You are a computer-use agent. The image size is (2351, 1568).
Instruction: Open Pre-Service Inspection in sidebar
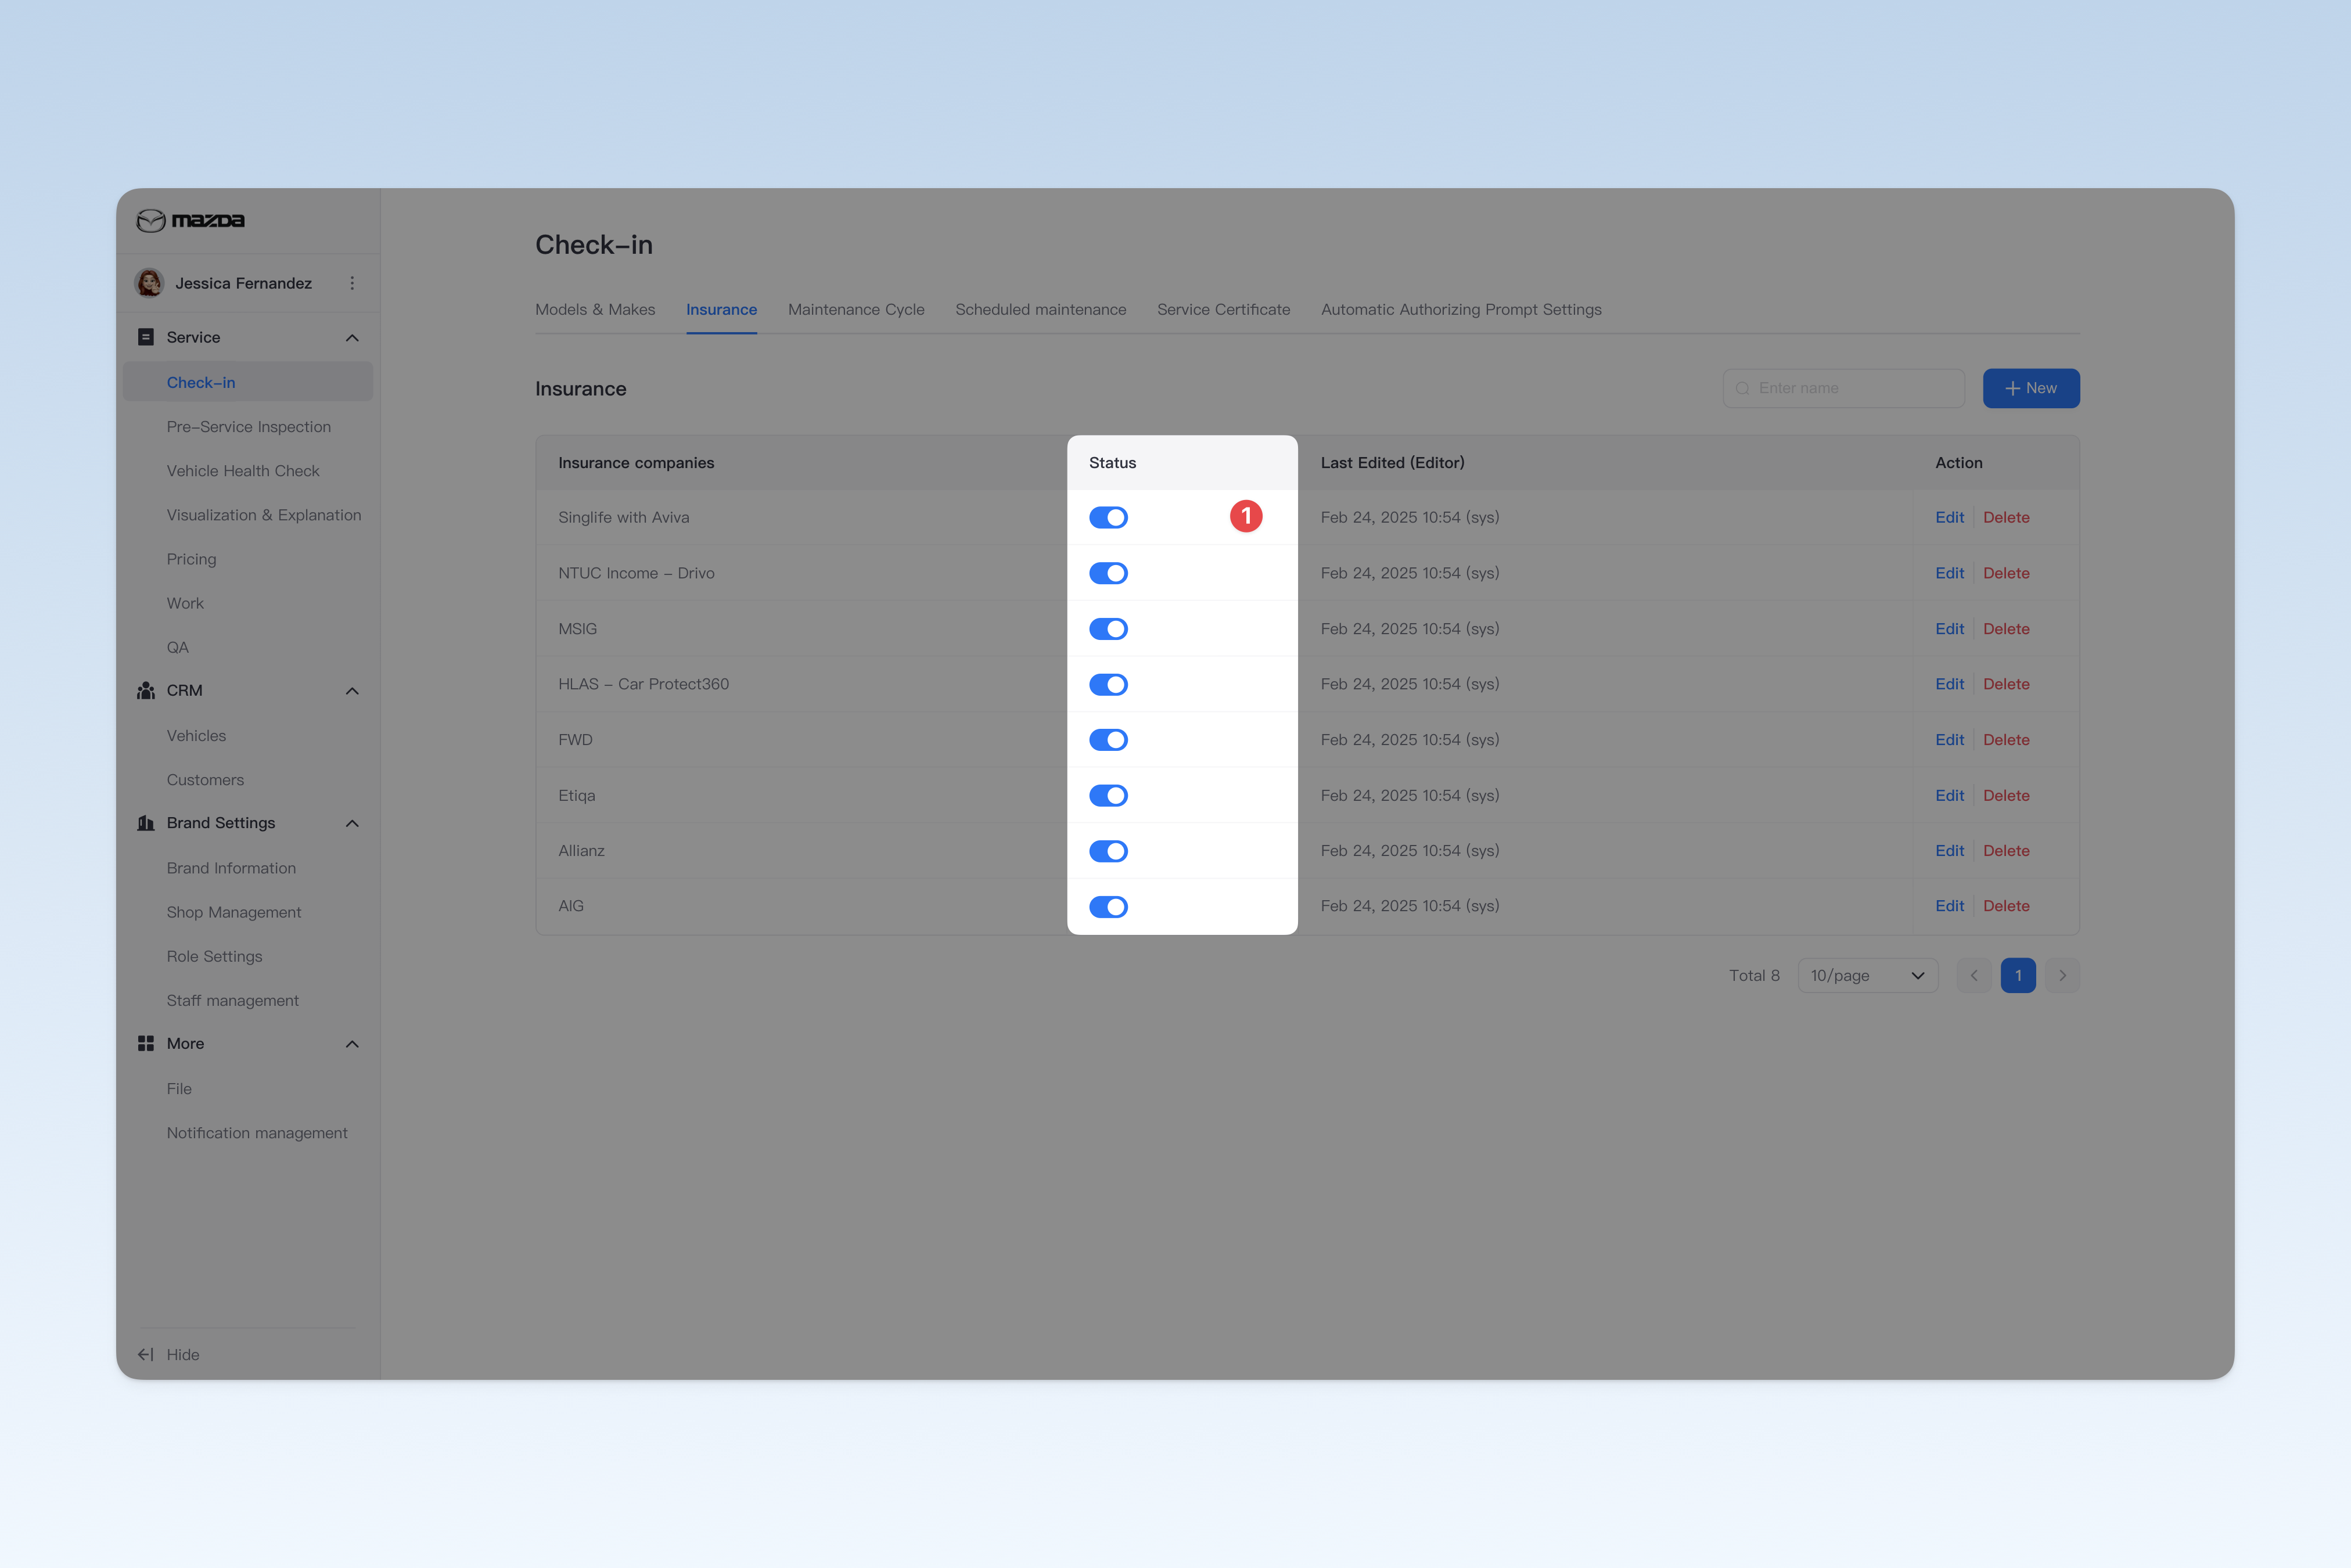[249, 427]
